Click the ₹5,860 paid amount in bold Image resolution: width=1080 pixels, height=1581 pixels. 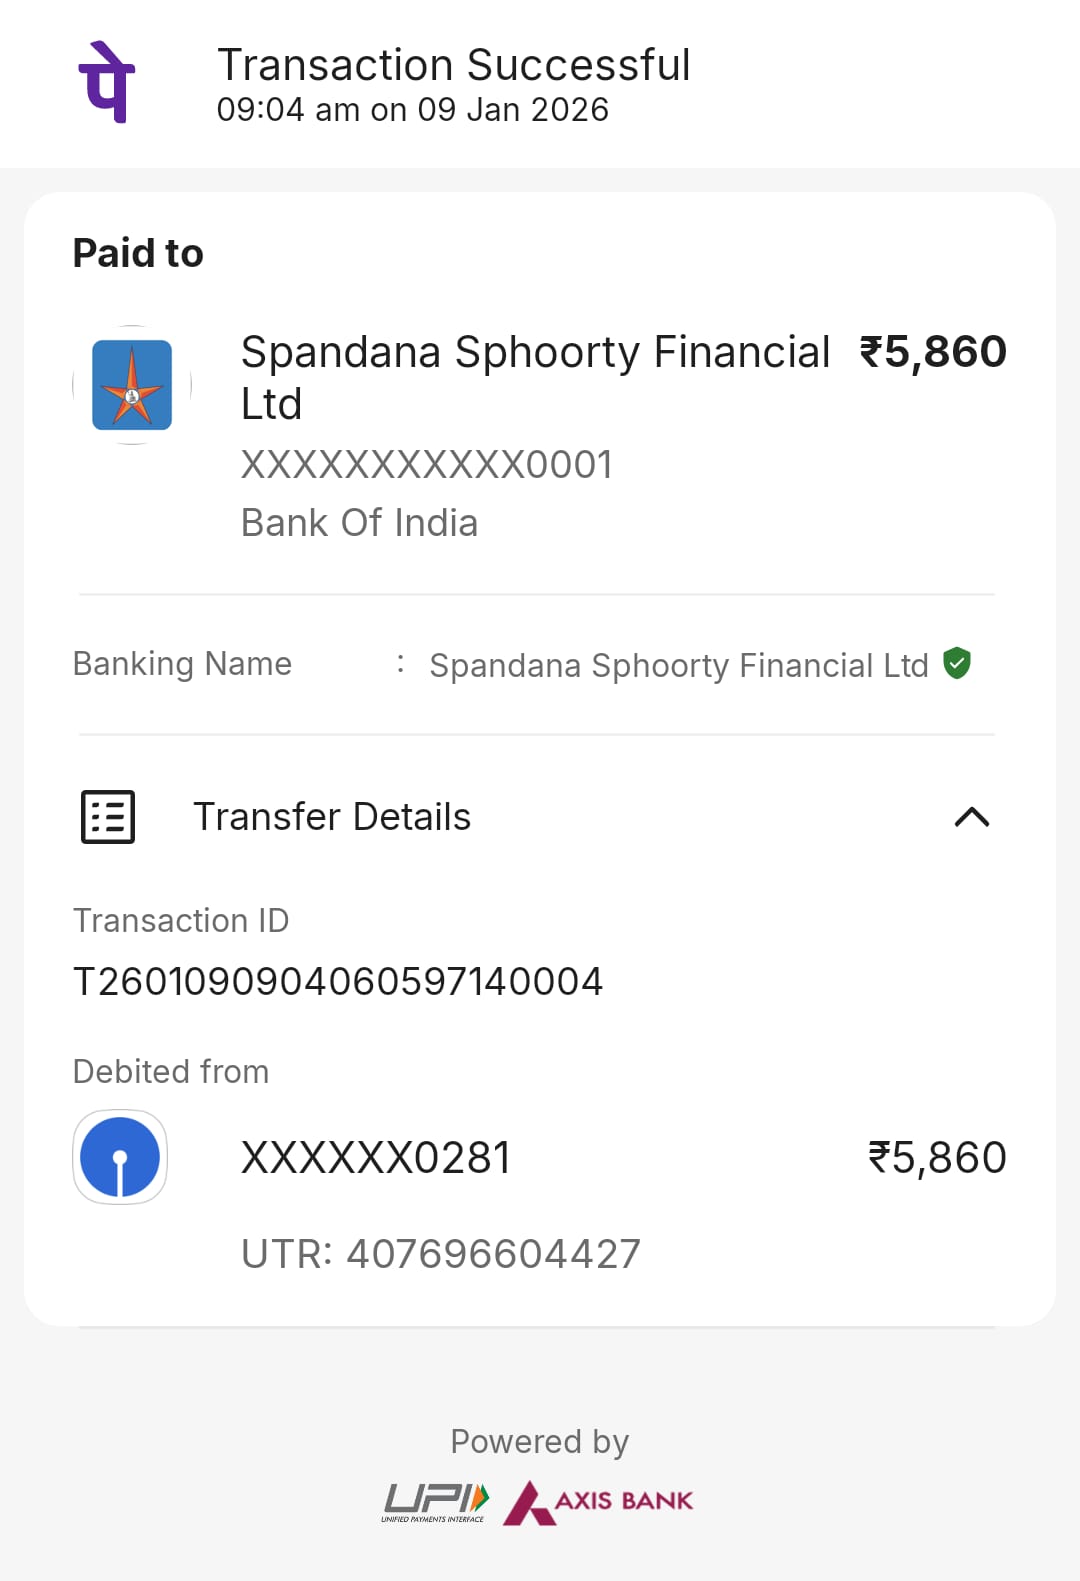tap(933, 352)
